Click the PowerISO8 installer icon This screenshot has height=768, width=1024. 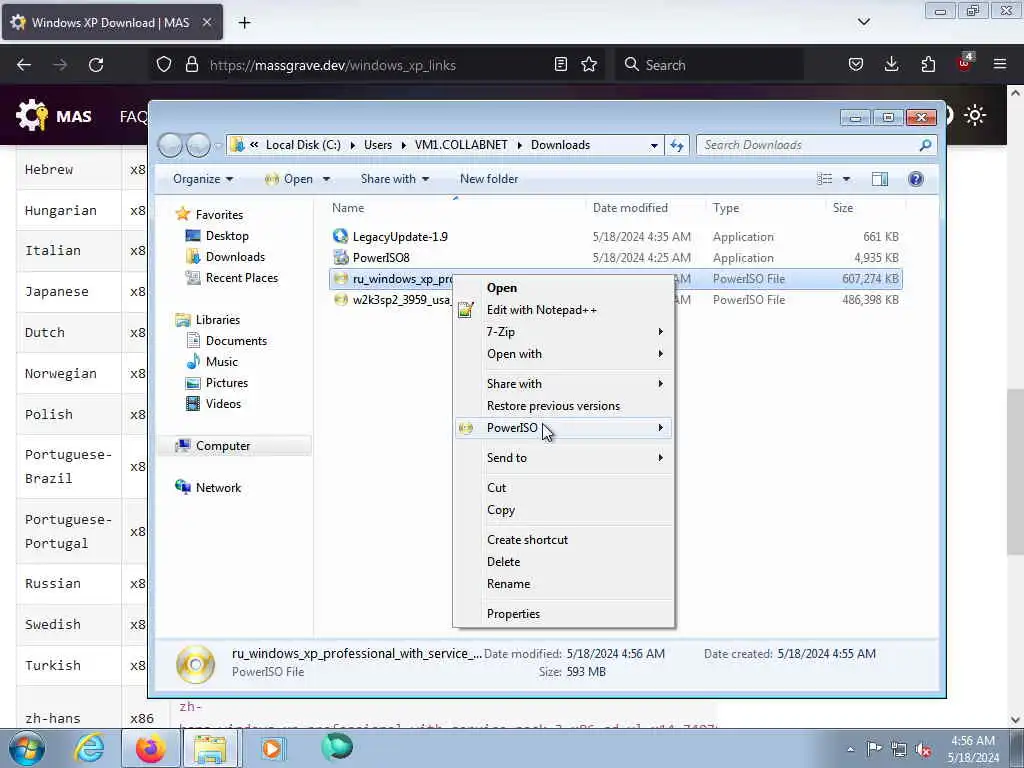point(340,257)
